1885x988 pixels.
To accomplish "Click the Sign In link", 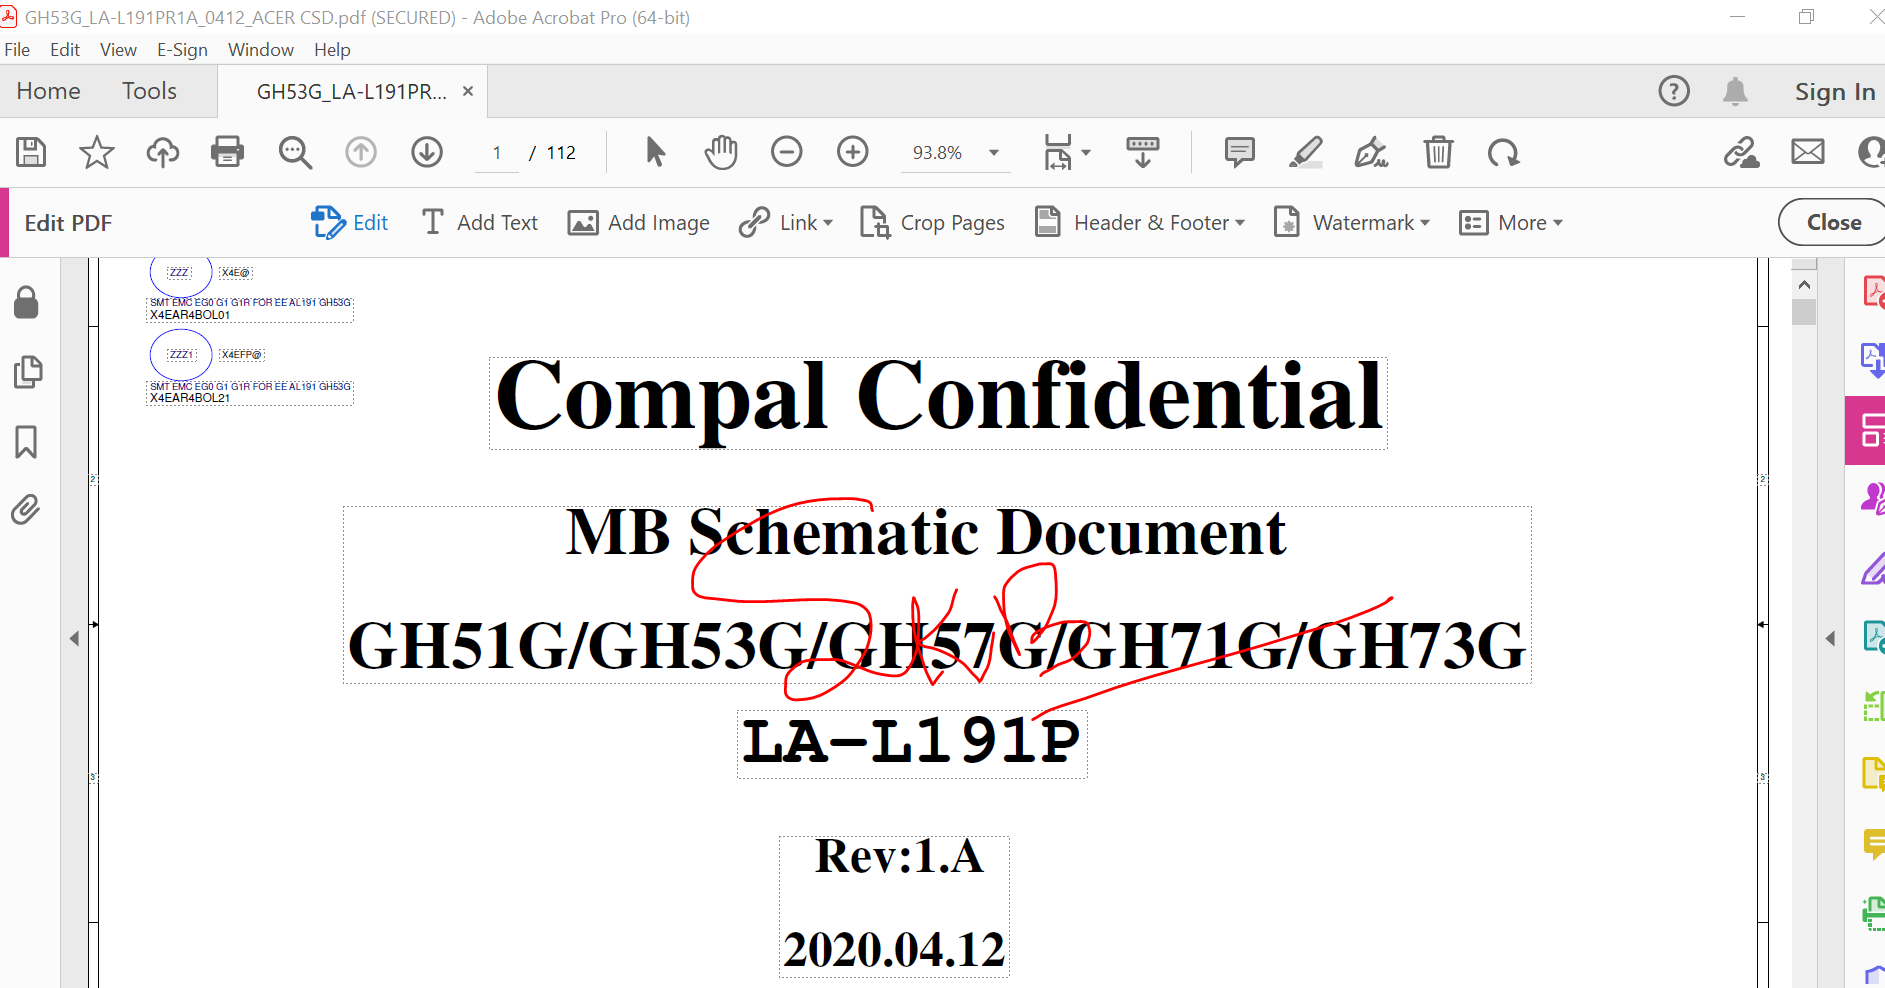I will pyautogui.click(x=1835, y=92).
